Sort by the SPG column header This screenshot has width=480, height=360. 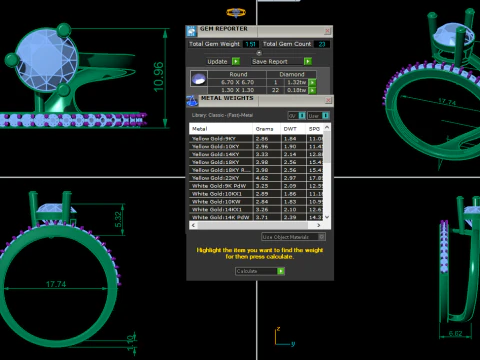[x=315, y=129]
